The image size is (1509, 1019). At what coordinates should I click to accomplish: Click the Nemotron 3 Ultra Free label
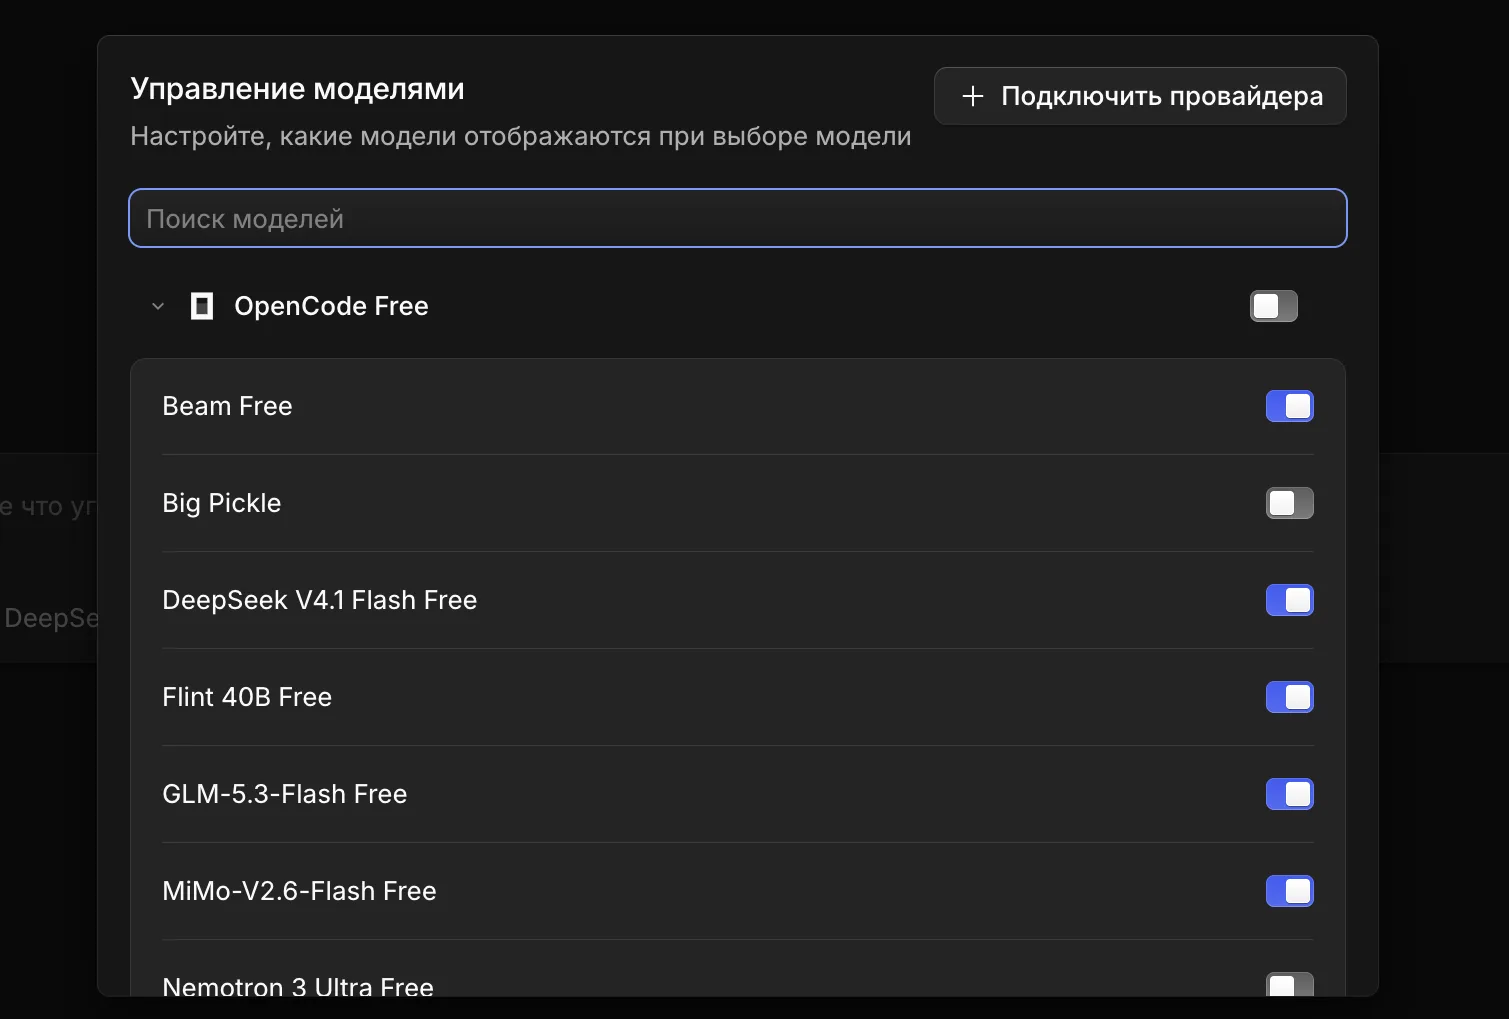298,986
